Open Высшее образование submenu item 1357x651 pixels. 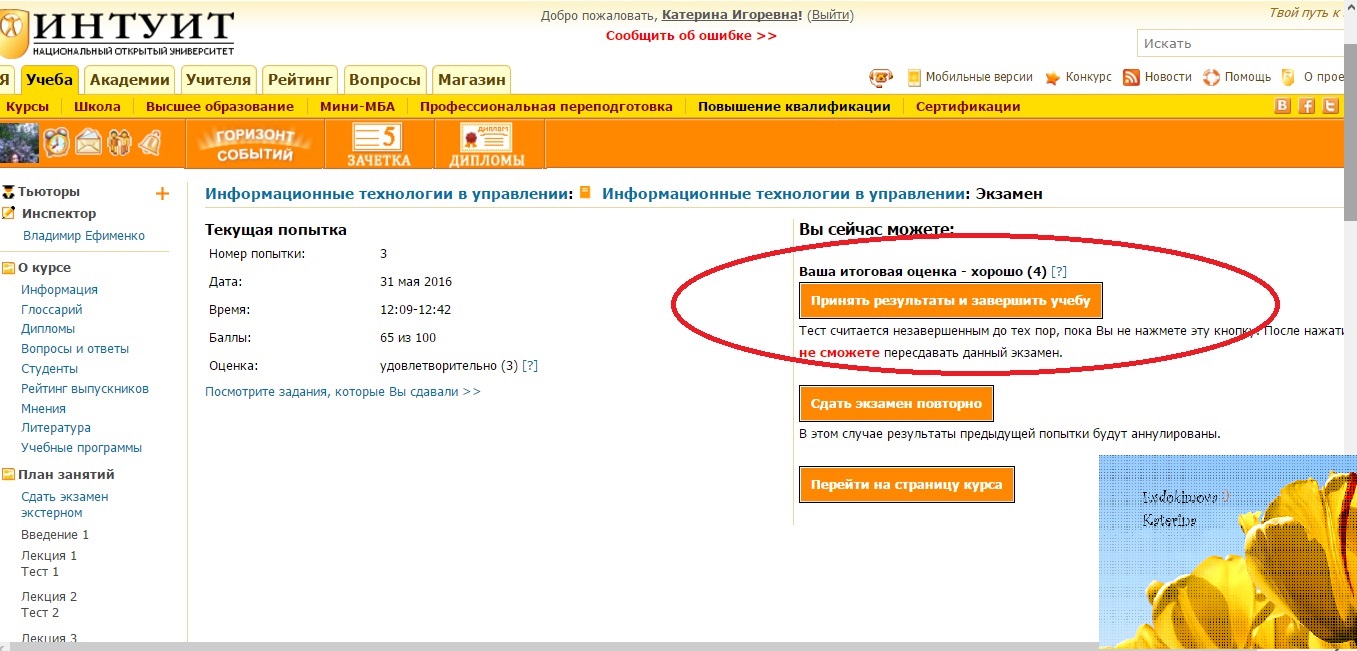[x=220, y=107]
